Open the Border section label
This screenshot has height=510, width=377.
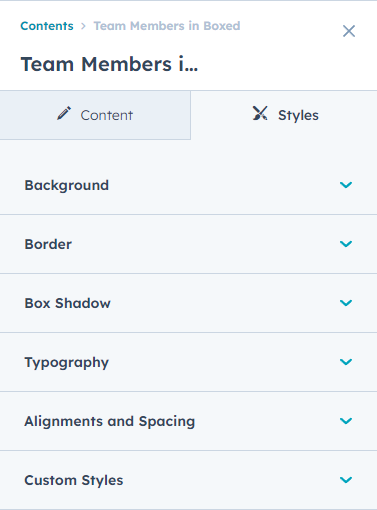tap(48, 244)
